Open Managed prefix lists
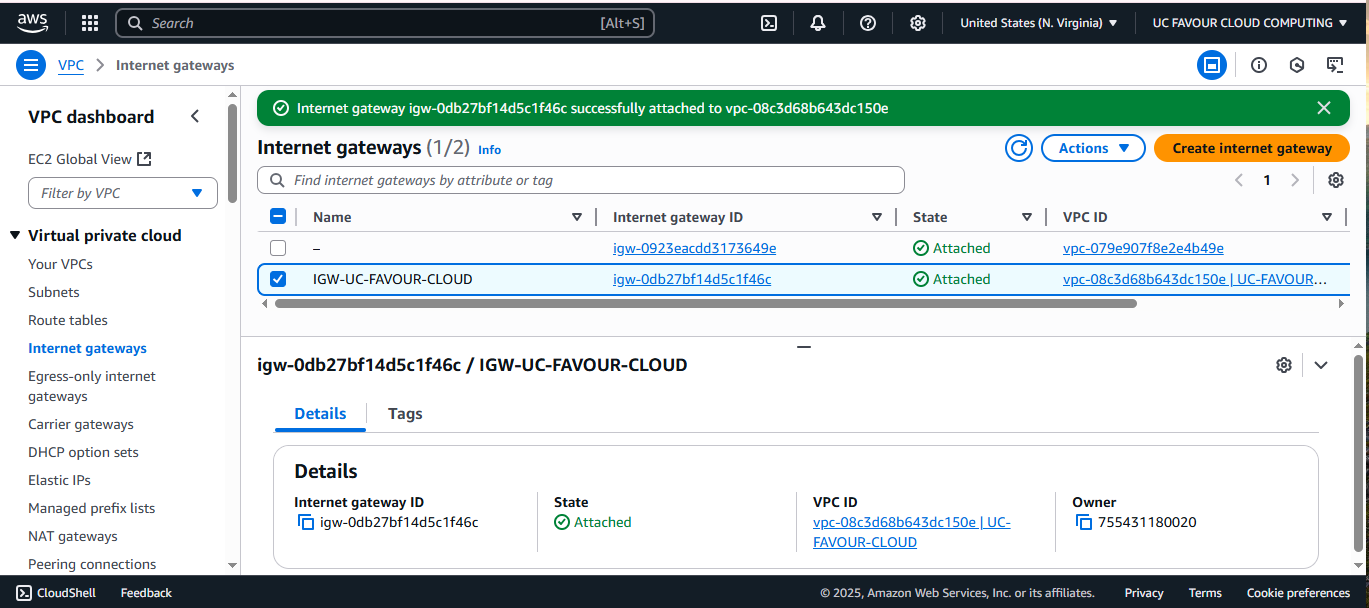1369x608 pixels. 92,508
